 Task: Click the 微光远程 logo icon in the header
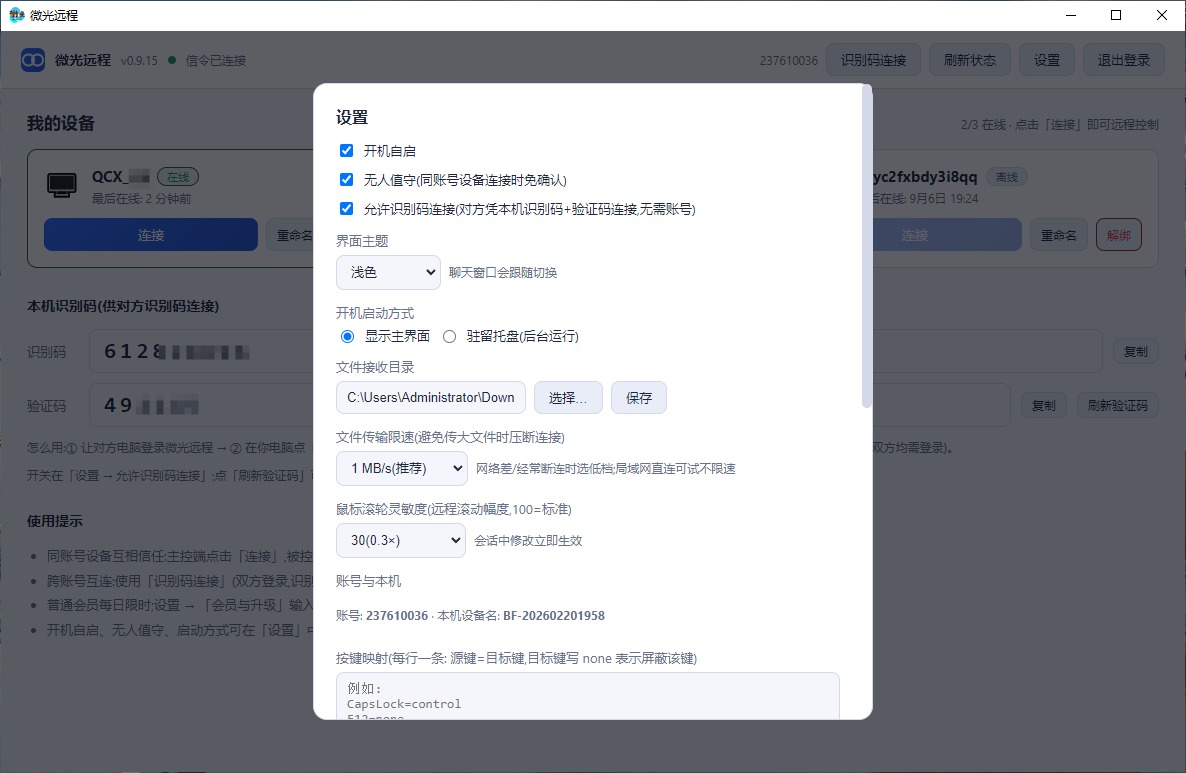coord(33,60)
